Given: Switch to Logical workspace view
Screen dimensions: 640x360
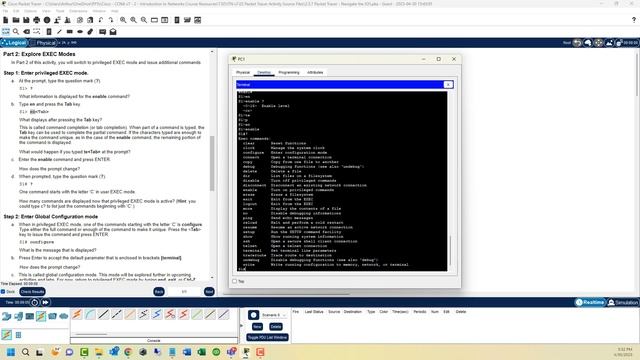Looking at the screenshot, I should pyautogui.click(x=14, y=42).
